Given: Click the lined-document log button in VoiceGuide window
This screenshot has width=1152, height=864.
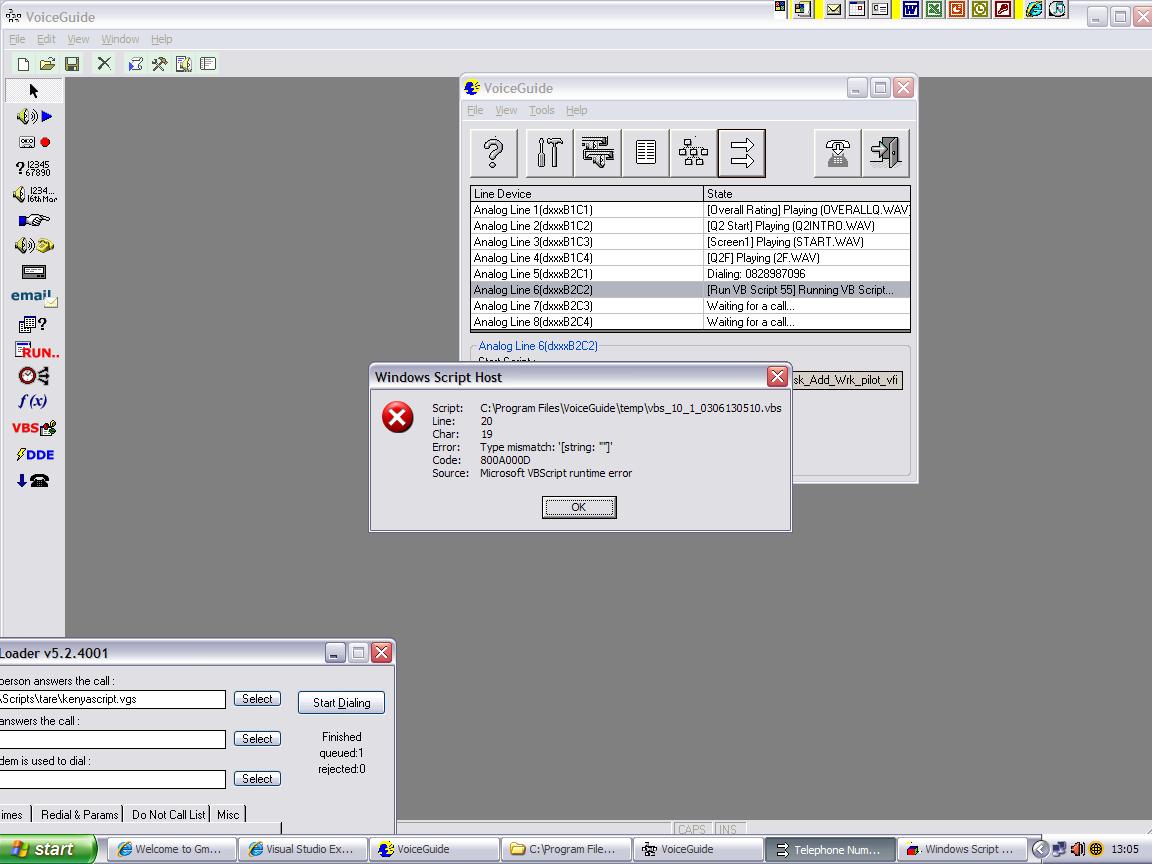Looking at the screenshot, I should coord(646,153).
